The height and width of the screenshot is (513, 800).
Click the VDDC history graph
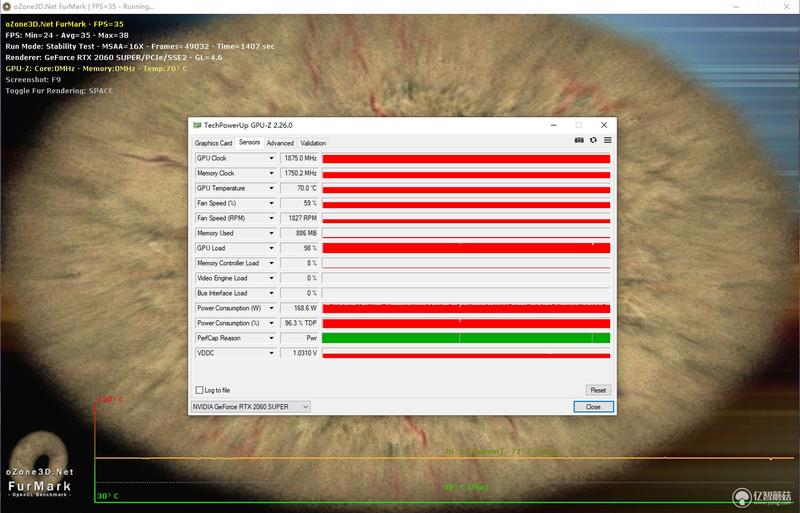click(466, 353)
